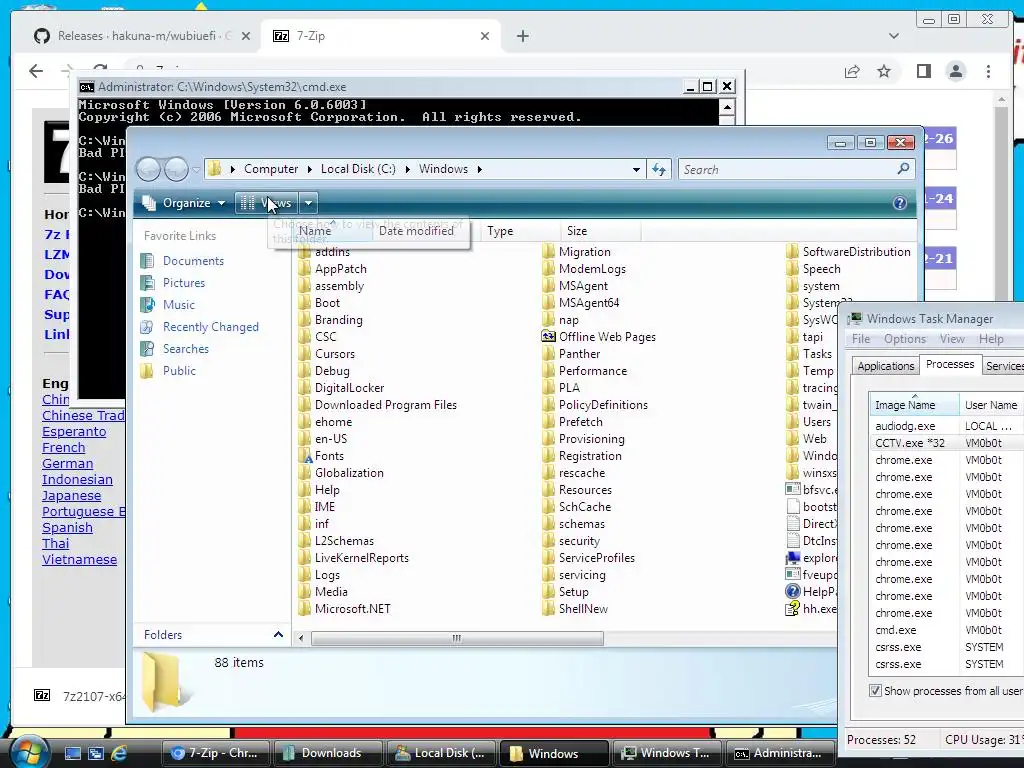Open Recently Changed favorite link
1024x768 pixels.
coord(210,327)
